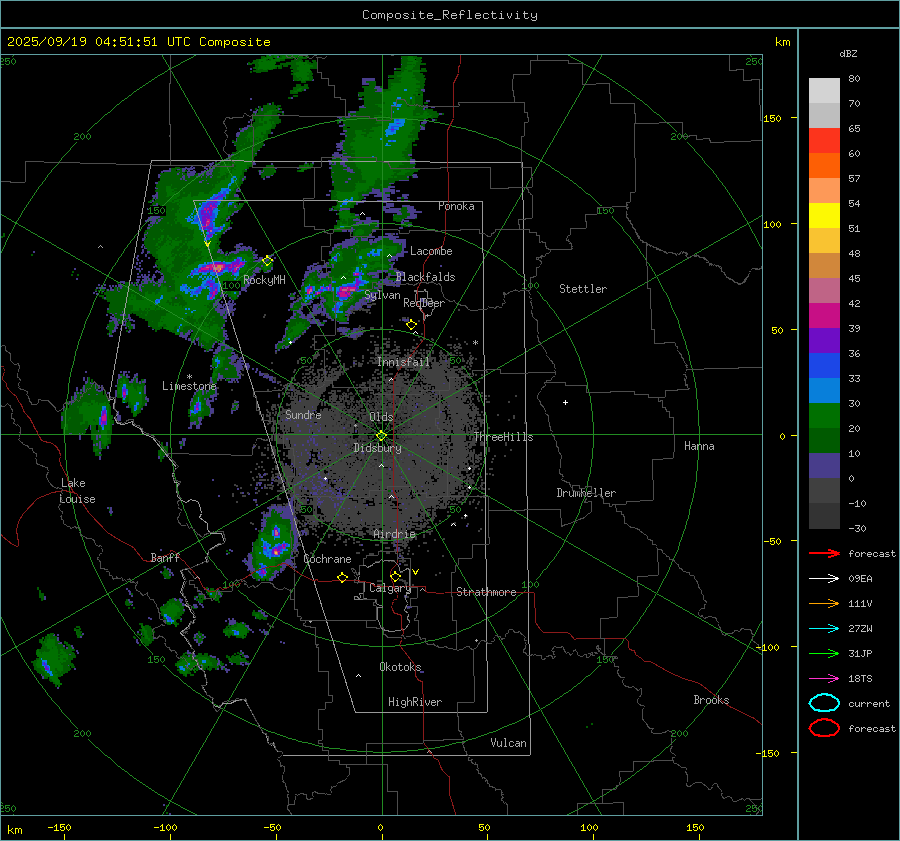The image size is (900, 841).
Task: Select the yellow radar site marker at Olds
Action: 381,435
